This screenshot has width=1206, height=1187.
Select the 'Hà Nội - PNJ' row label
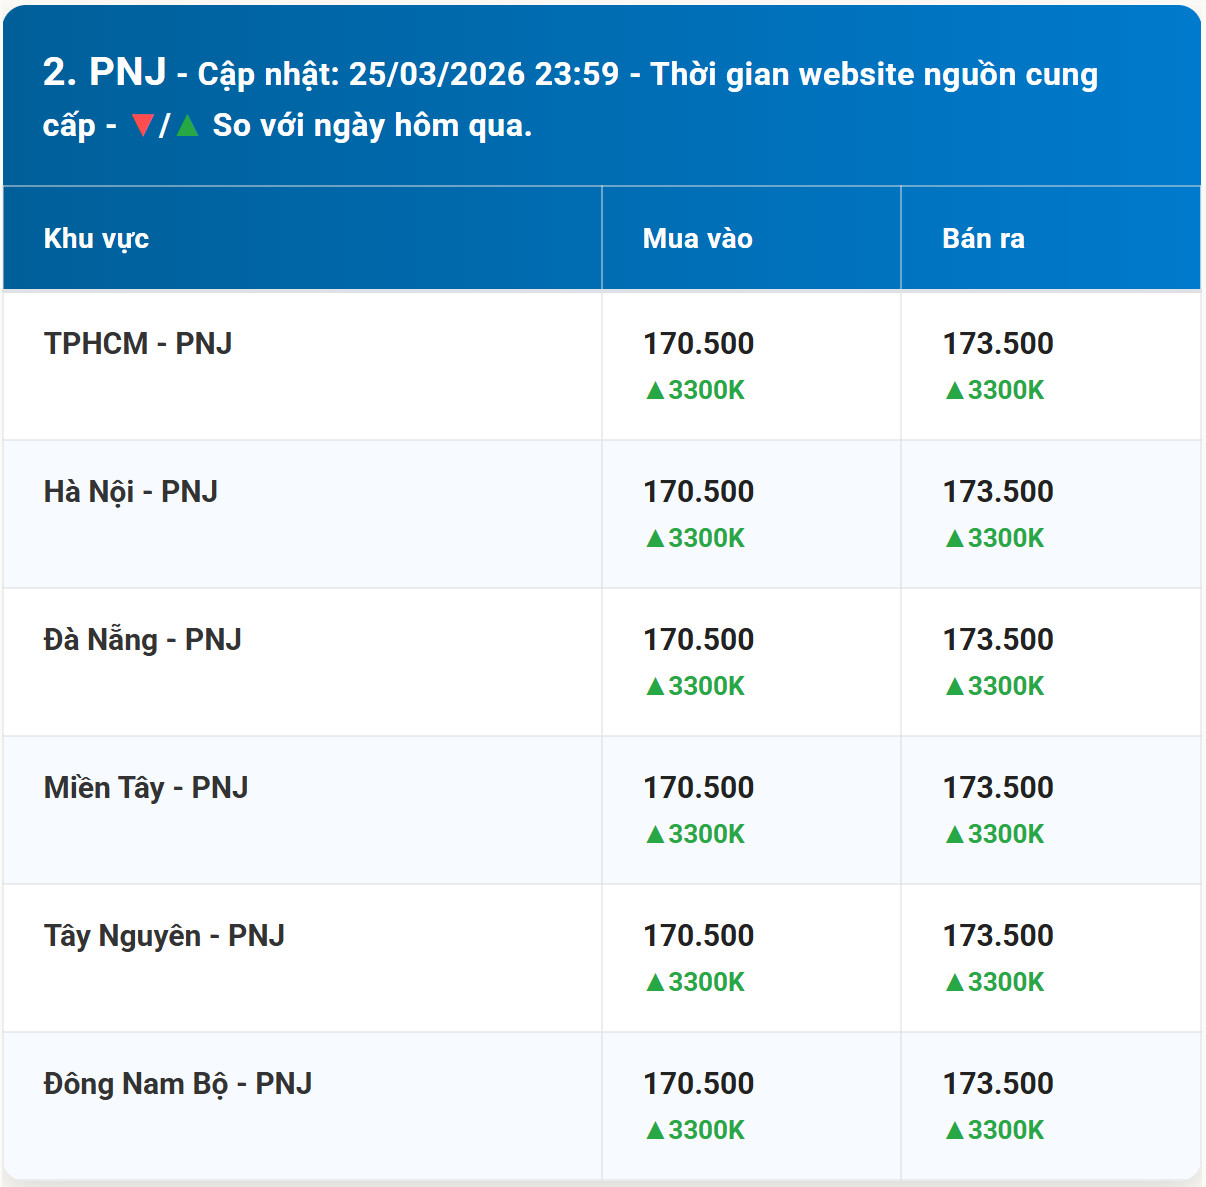(131, 492)
